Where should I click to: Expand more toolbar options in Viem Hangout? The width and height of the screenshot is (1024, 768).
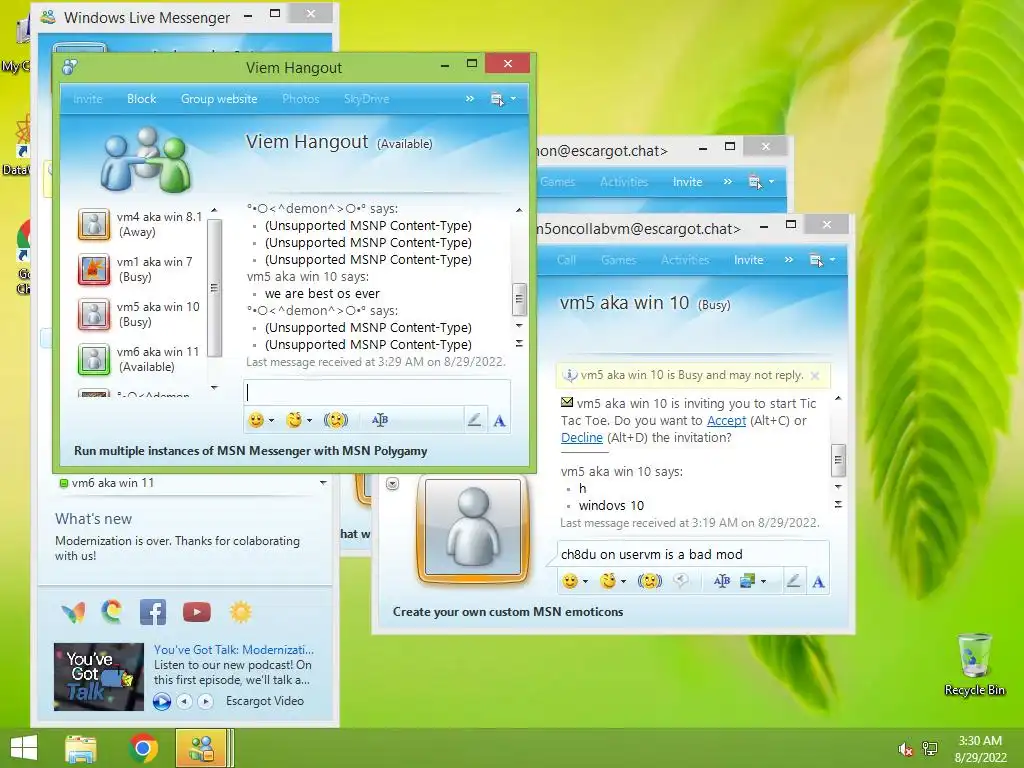click(x=470, y=99)
